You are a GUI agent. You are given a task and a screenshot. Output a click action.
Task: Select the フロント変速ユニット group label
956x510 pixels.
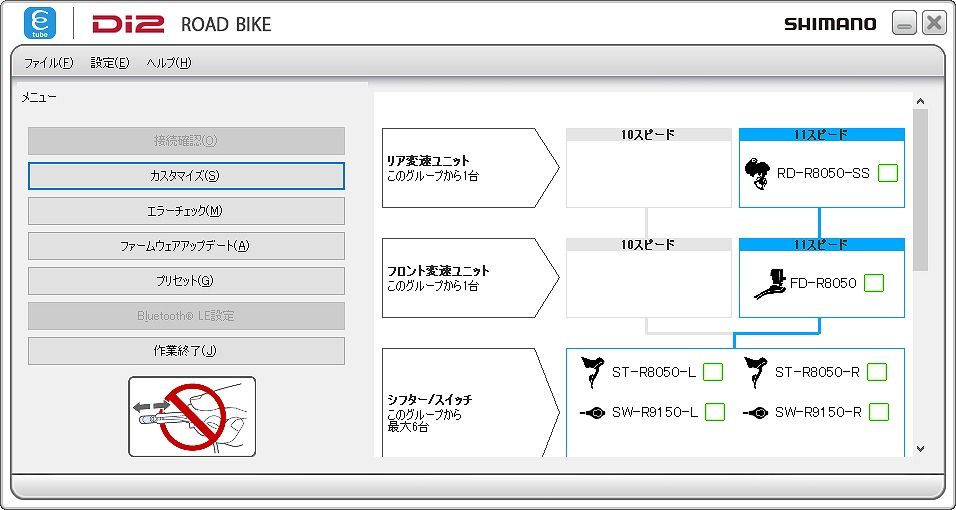[x=470, y=278]
